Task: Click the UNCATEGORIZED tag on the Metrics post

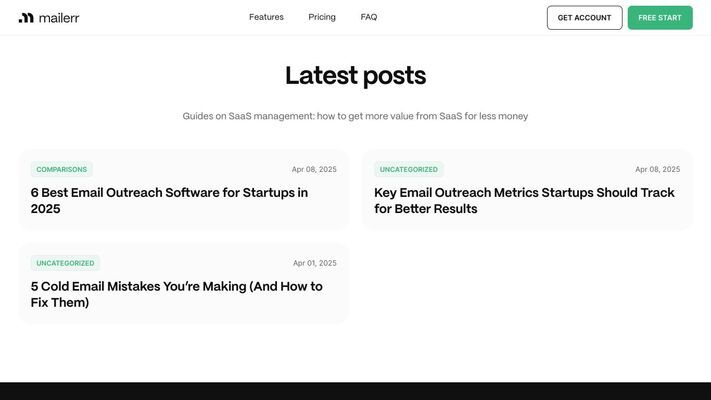Action: tap(409, 169)
